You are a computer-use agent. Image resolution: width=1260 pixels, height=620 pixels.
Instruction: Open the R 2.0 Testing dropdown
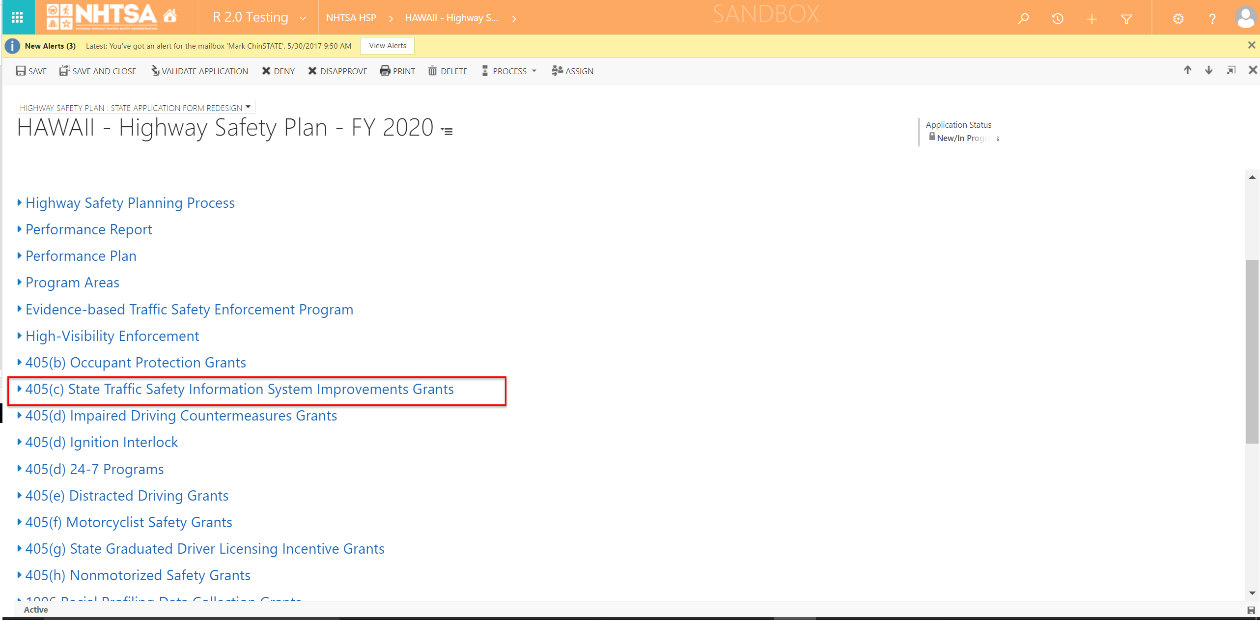(x=259, y=17)
